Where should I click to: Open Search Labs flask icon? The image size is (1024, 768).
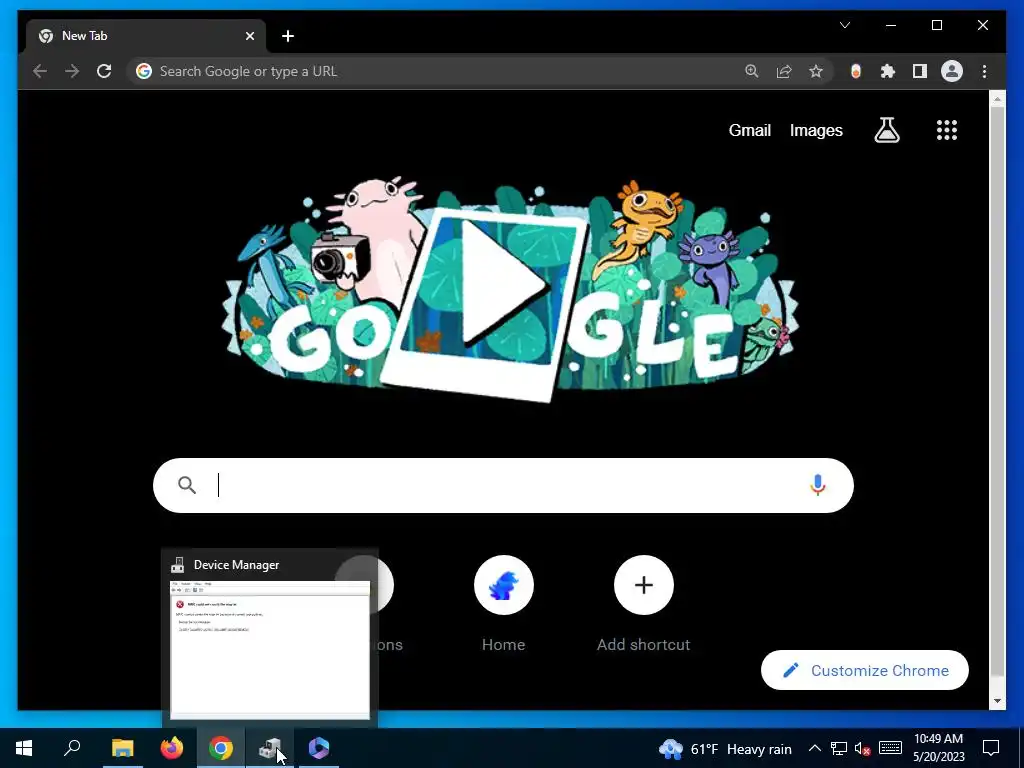tap(887, 131)
